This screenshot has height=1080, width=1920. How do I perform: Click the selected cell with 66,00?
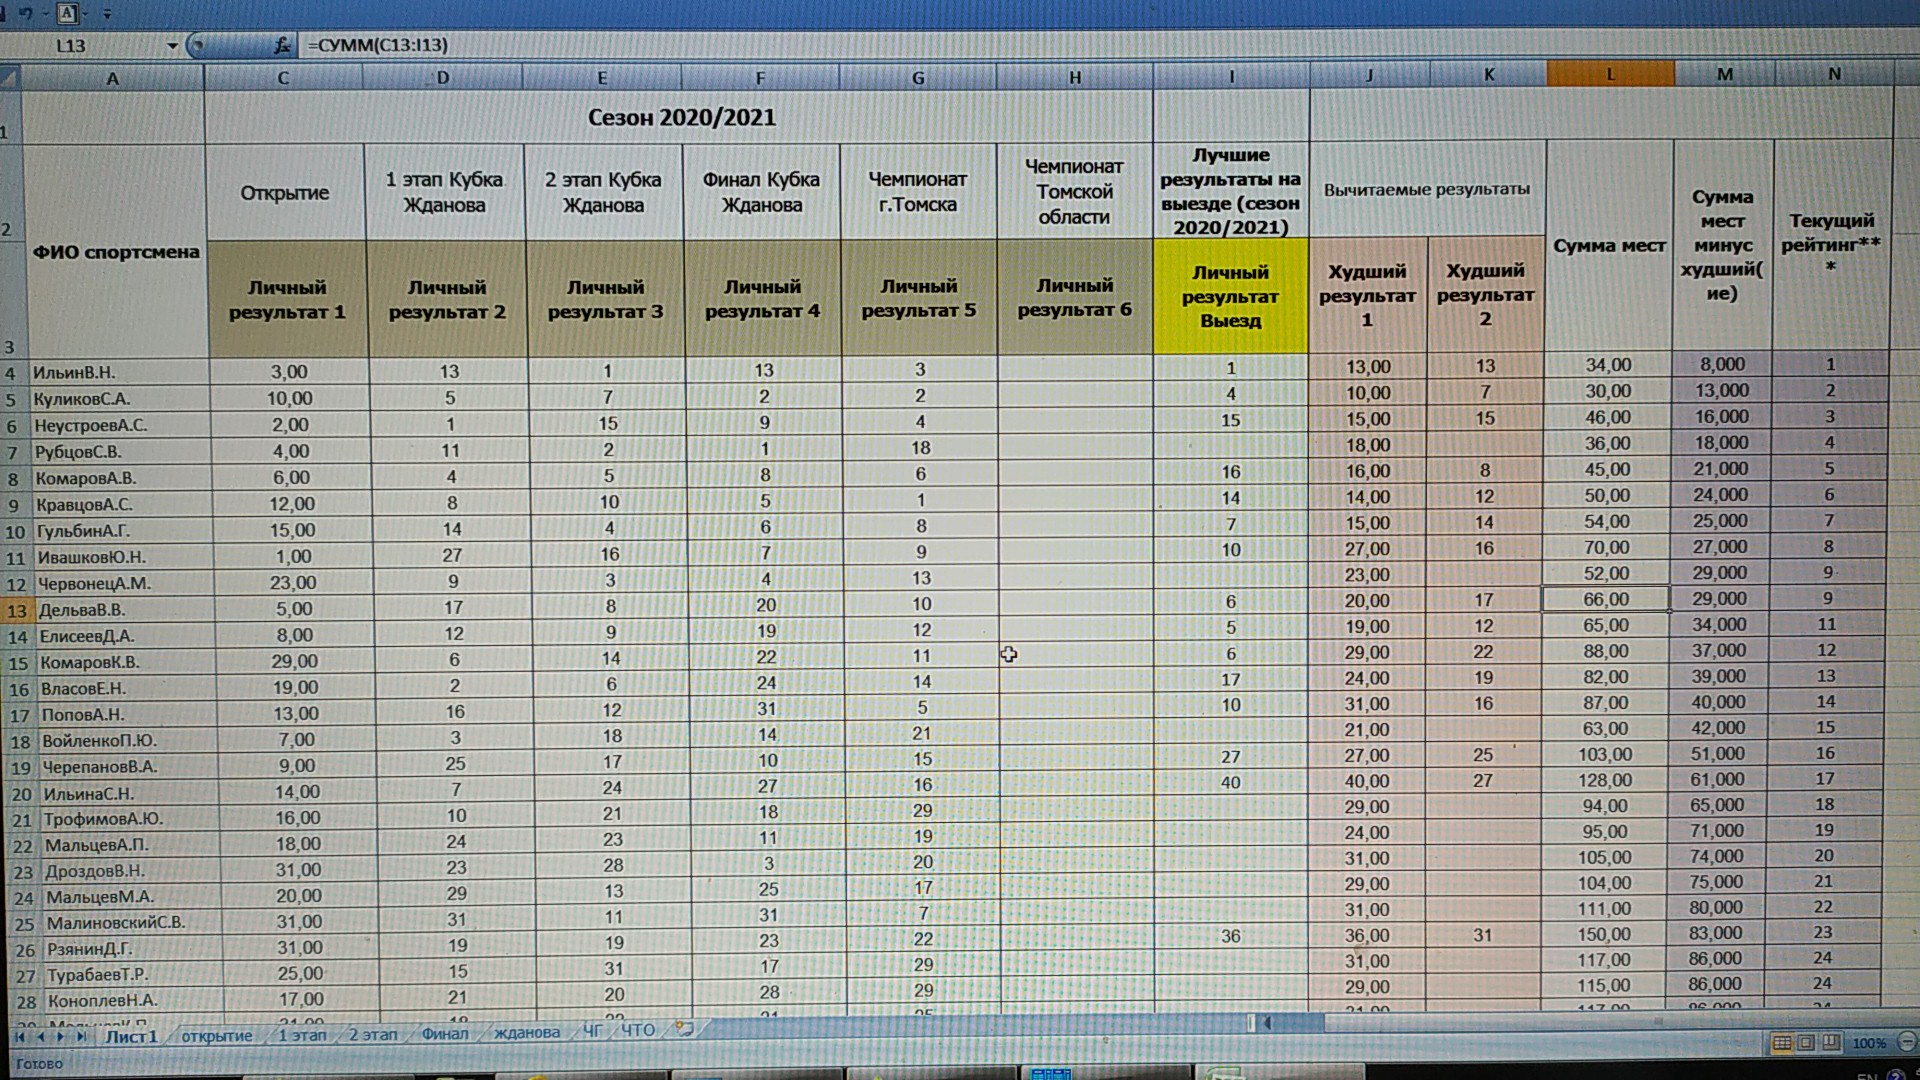click(1606, 599)
